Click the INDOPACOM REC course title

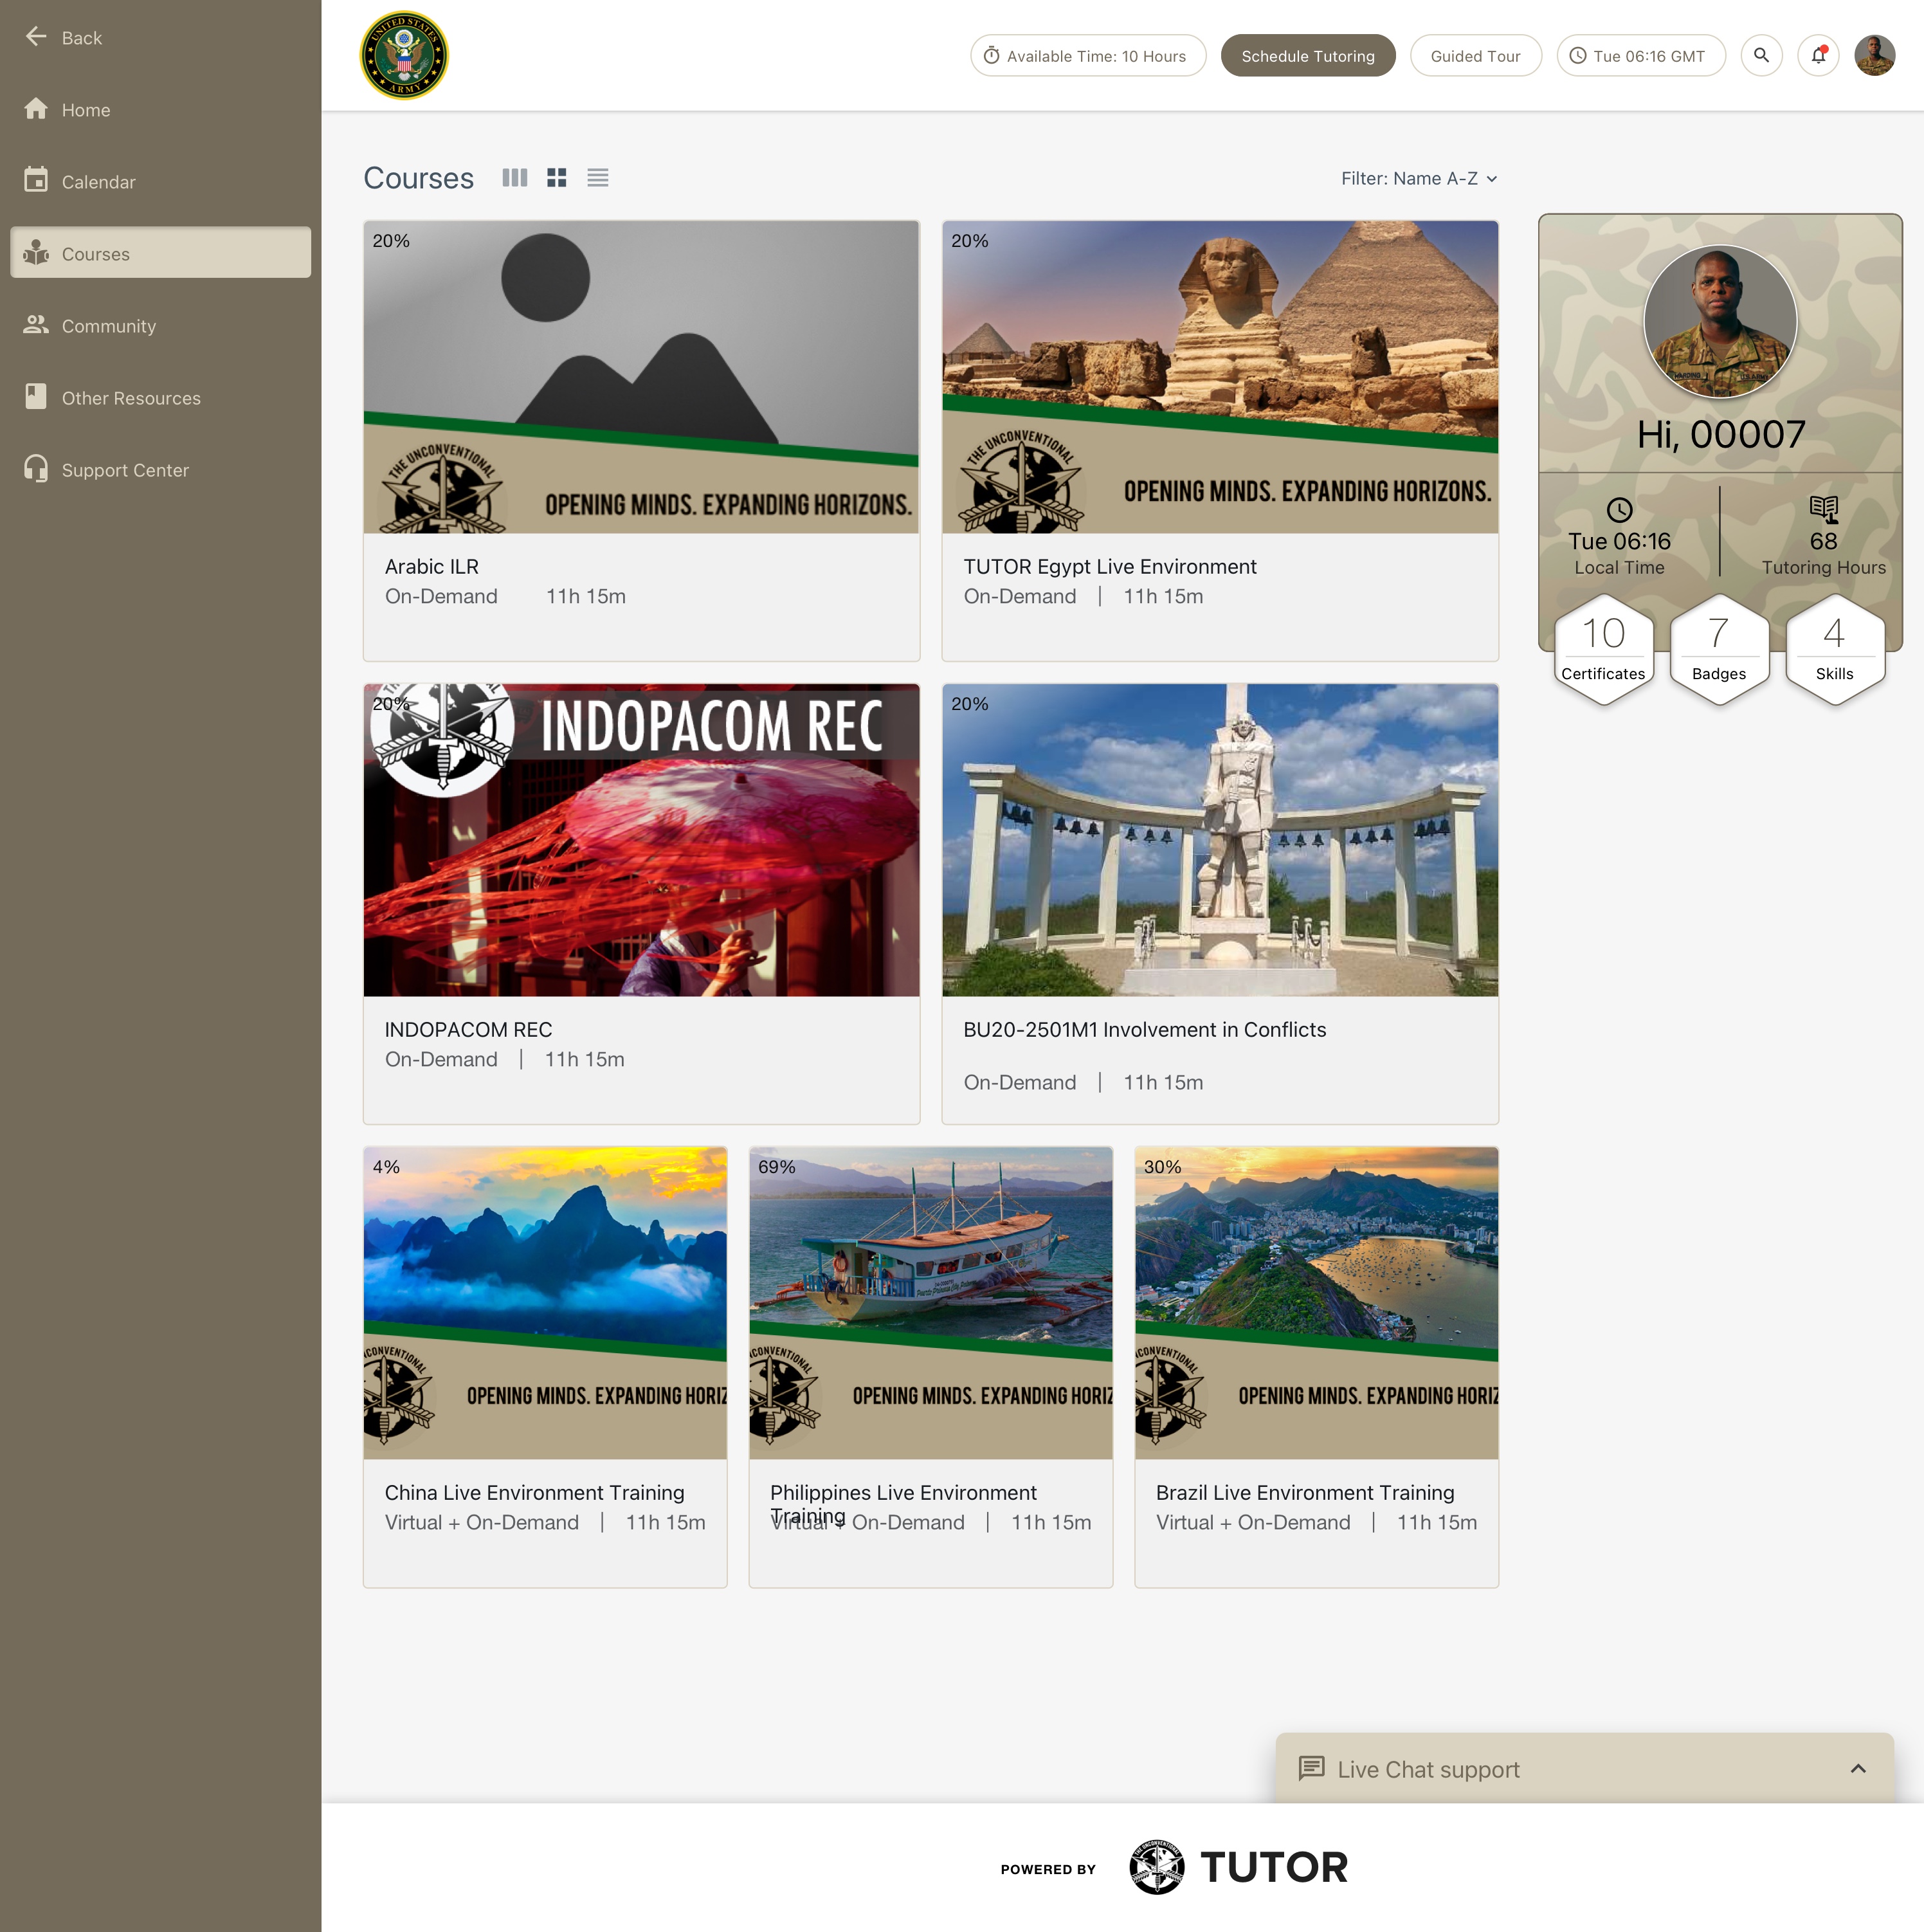coord(468,1030)
